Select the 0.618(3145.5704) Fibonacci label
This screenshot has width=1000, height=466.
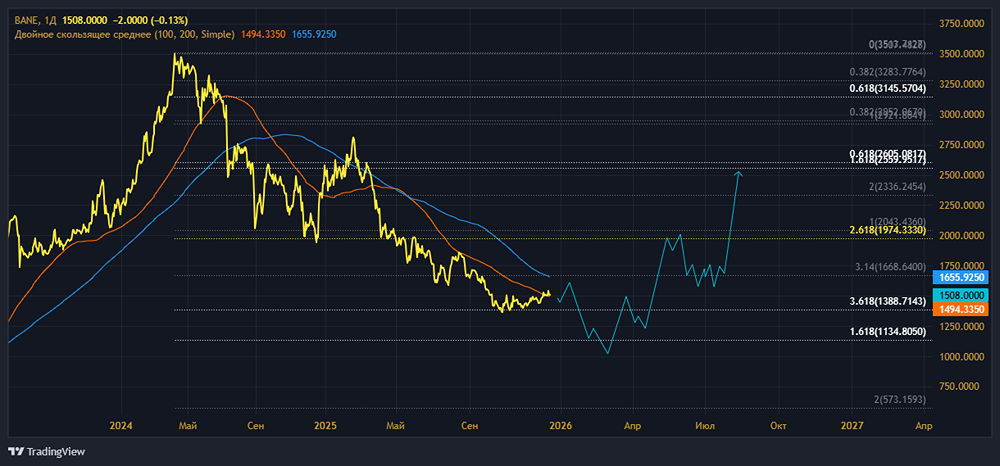[x=888, y=89]
